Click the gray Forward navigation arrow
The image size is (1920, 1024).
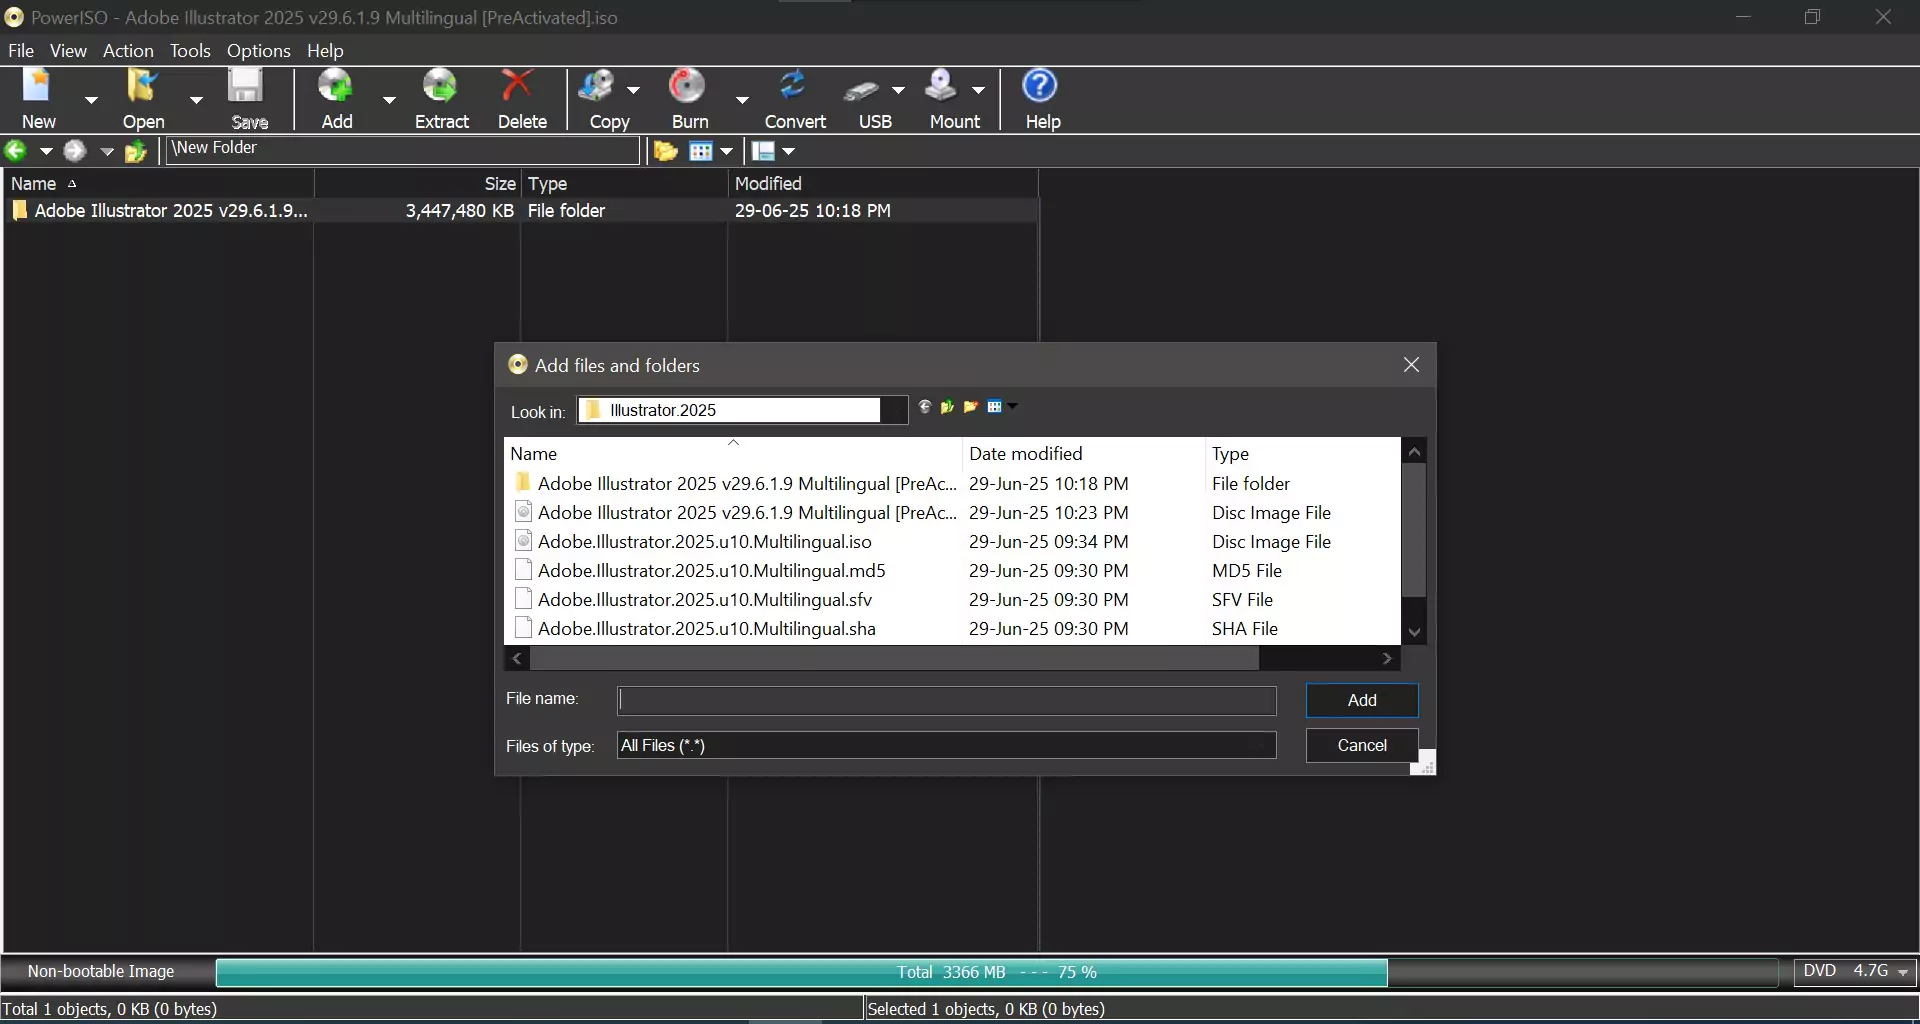coord(75,151)
